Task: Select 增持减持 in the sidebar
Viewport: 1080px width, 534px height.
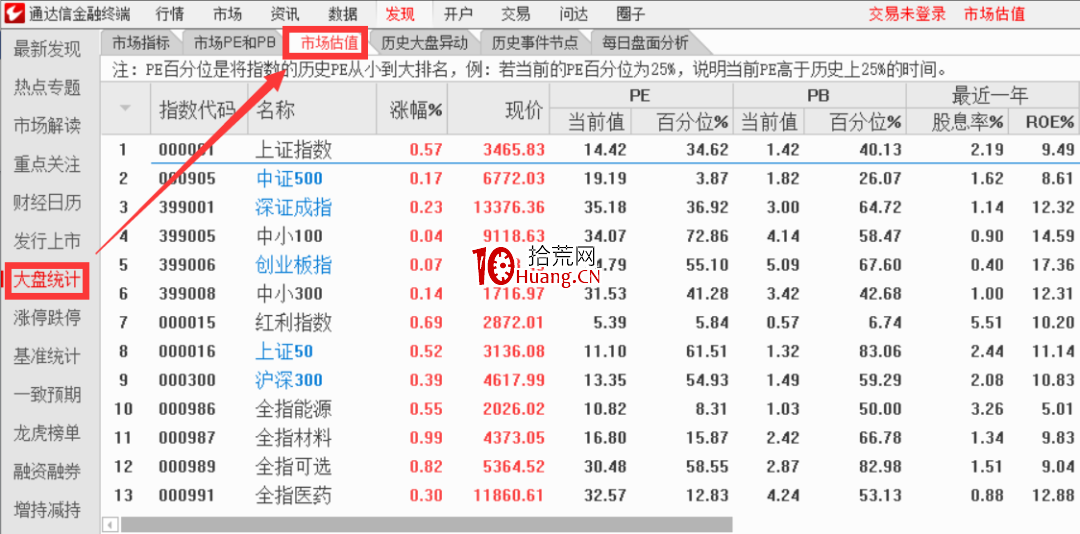Action: pyautogui.click(x=48, y=510)
